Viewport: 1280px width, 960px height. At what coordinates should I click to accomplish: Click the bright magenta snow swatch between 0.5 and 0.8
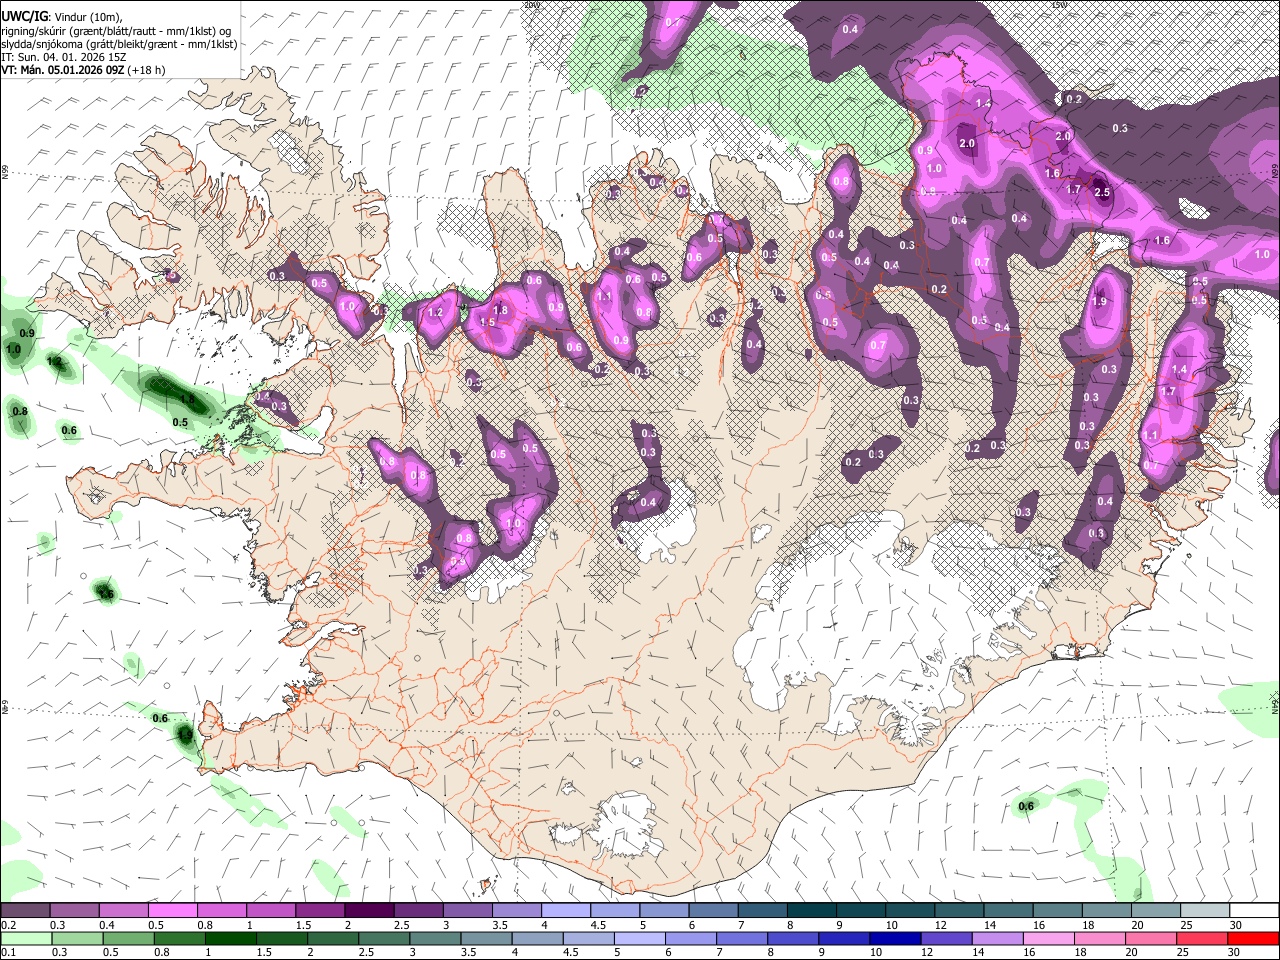pyautogui.click(x=173, y=911)
